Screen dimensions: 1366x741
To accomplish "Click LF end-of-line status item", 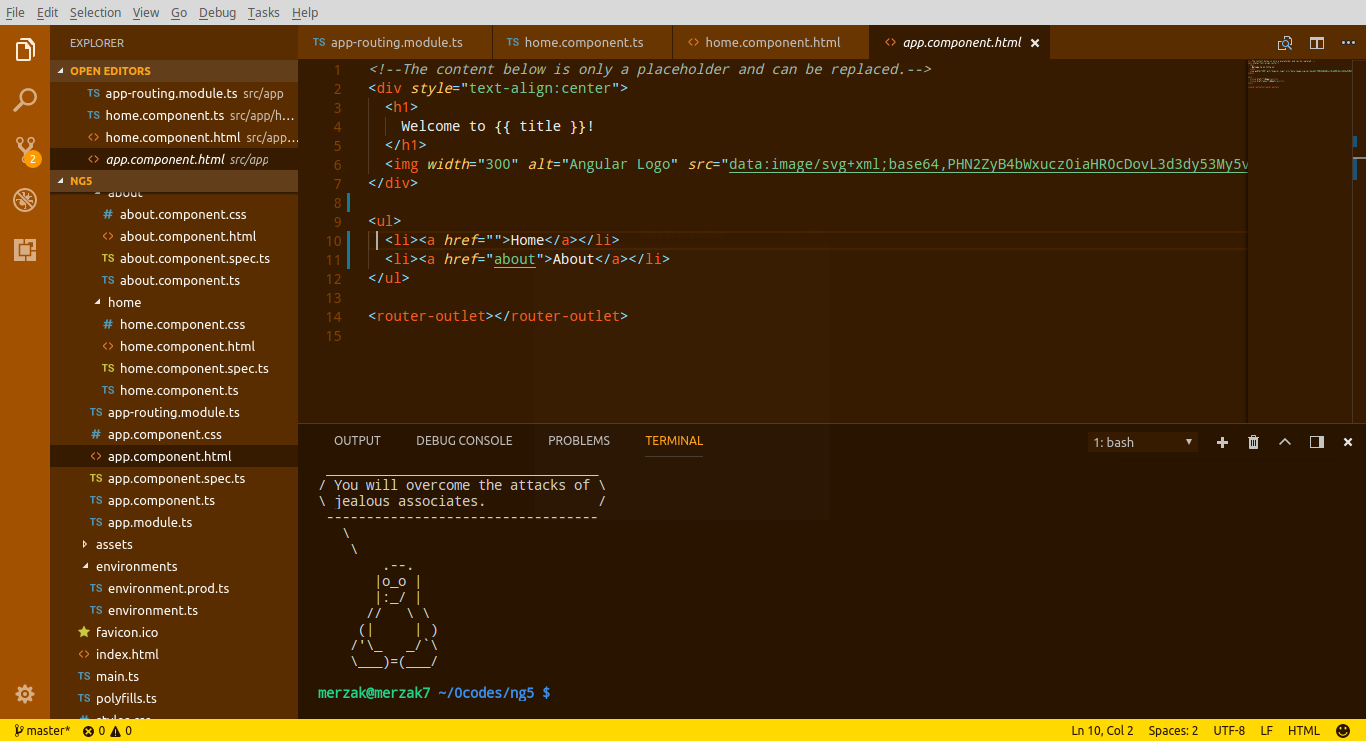I will pyautogui.click(x=1266, y=731).
